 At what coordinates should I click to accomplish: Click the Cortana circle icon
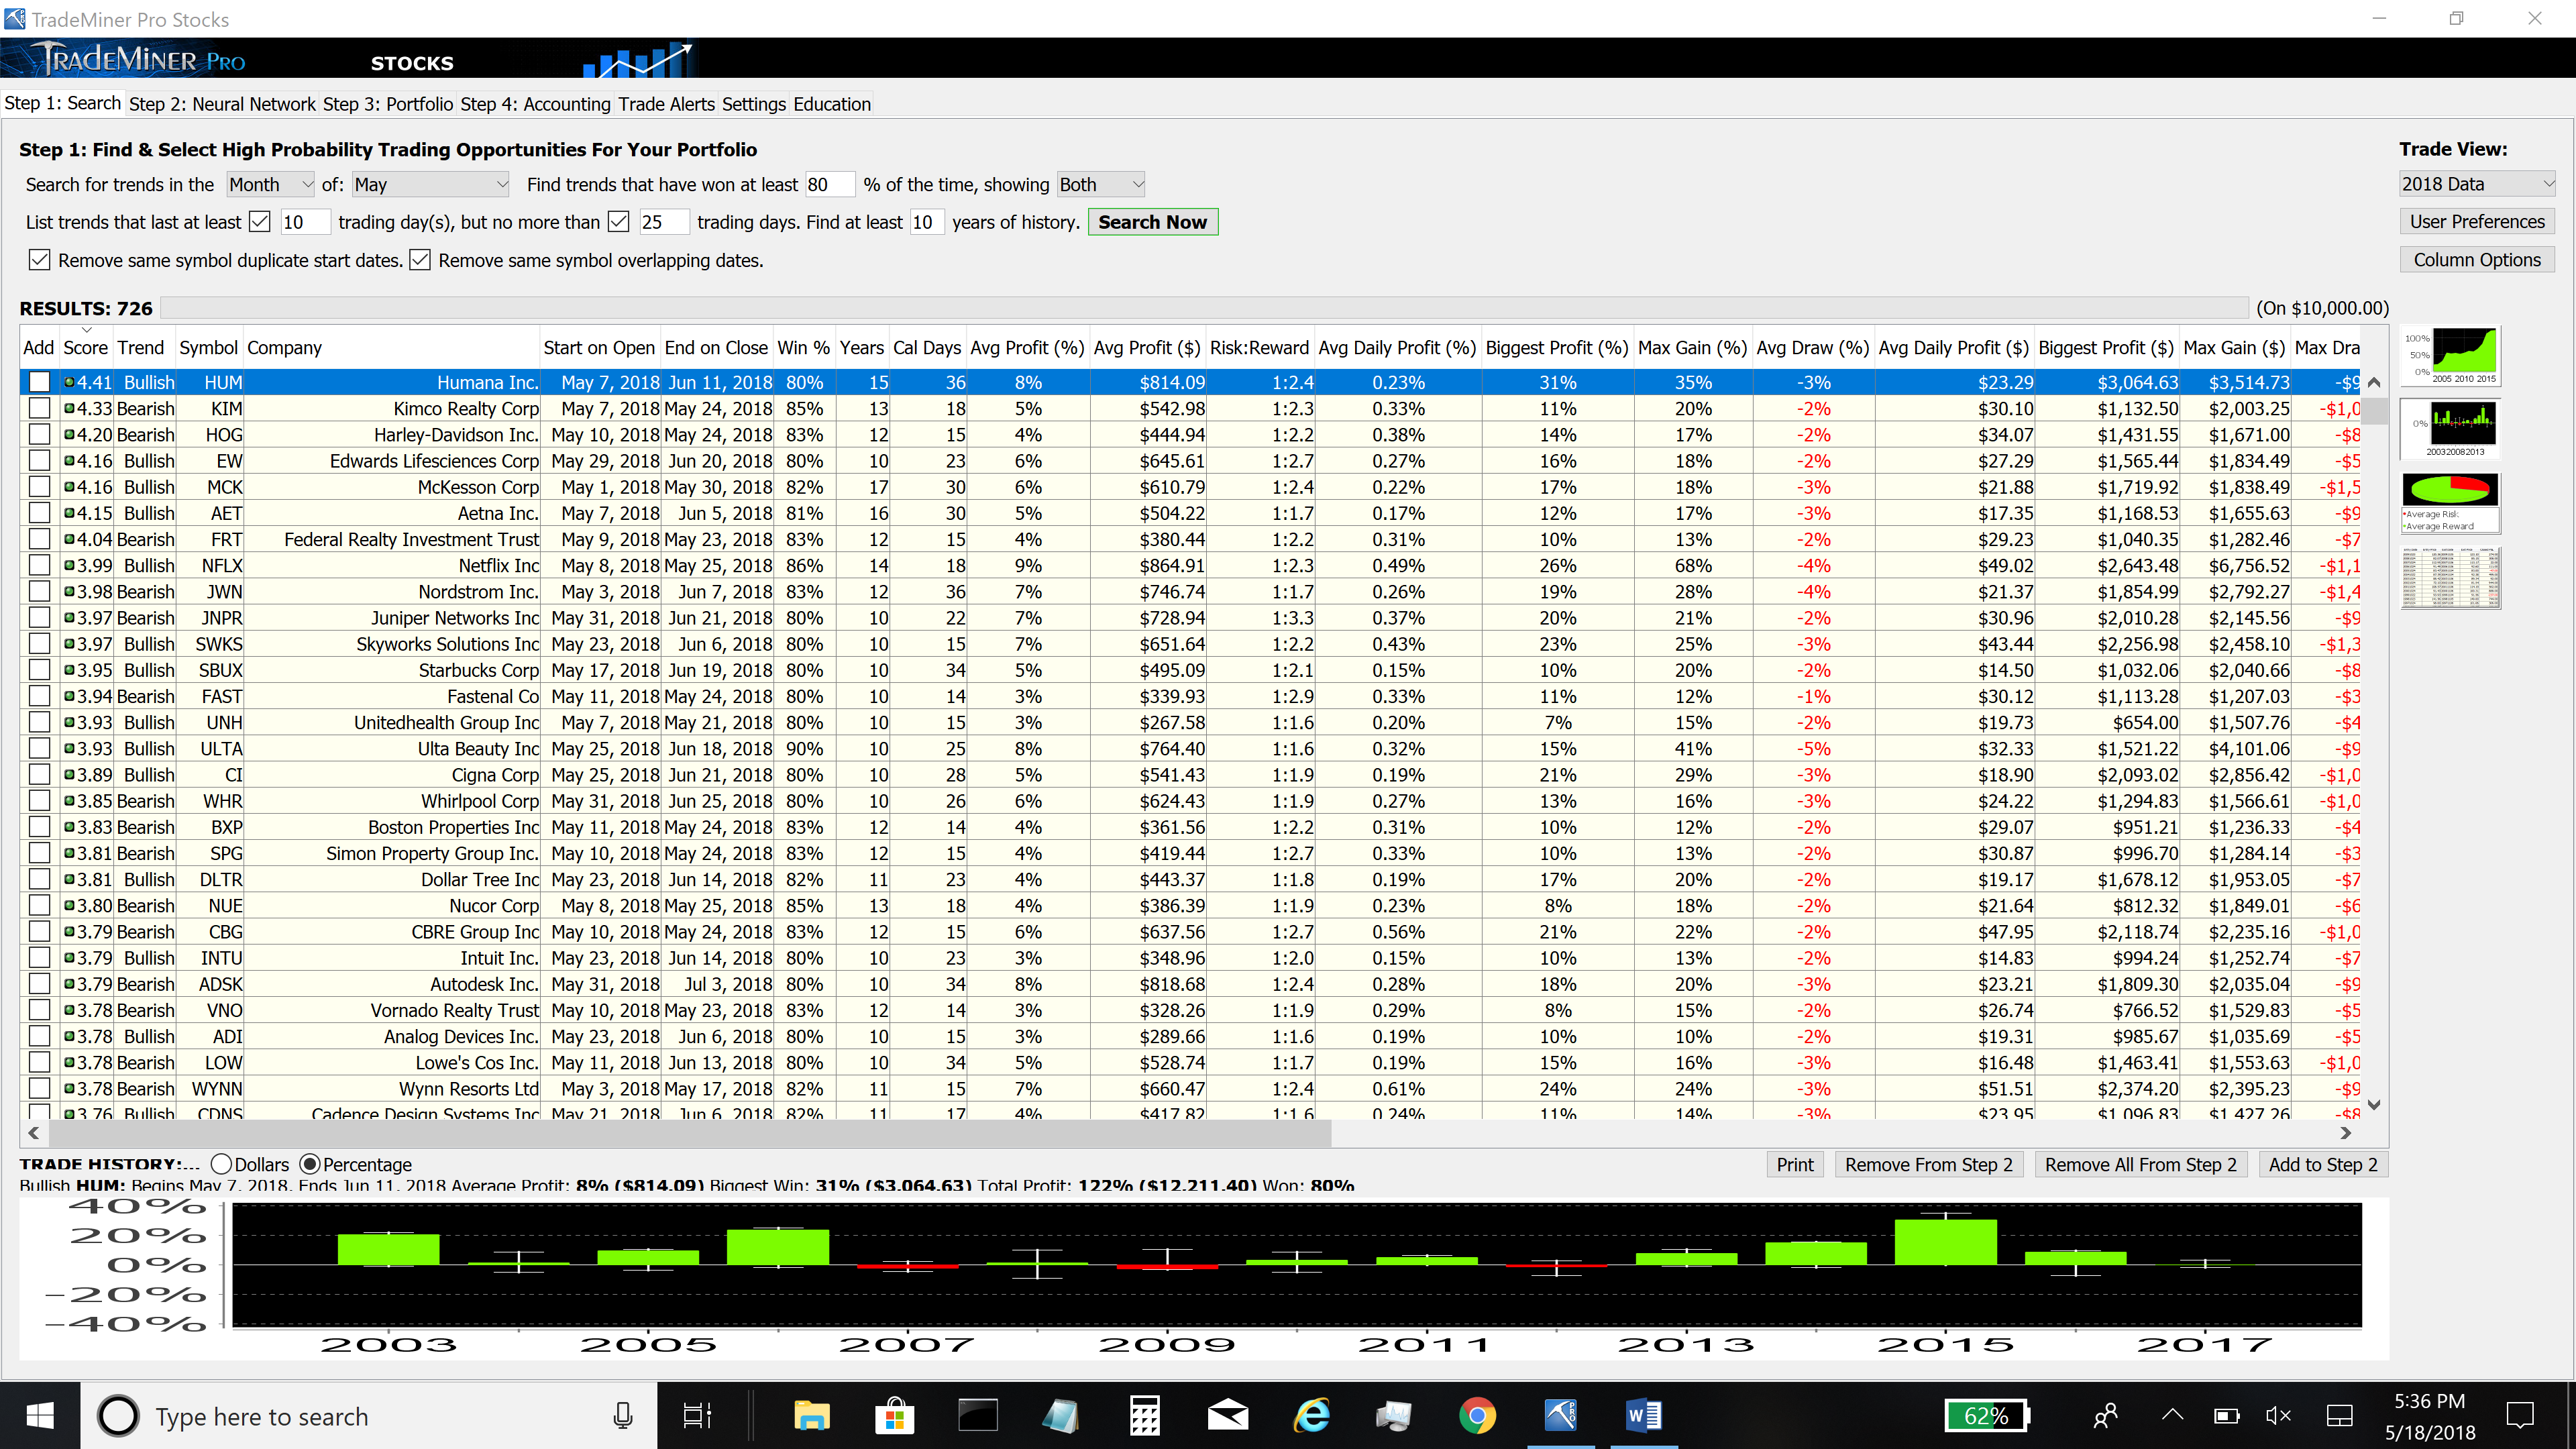coord(118,1416)
